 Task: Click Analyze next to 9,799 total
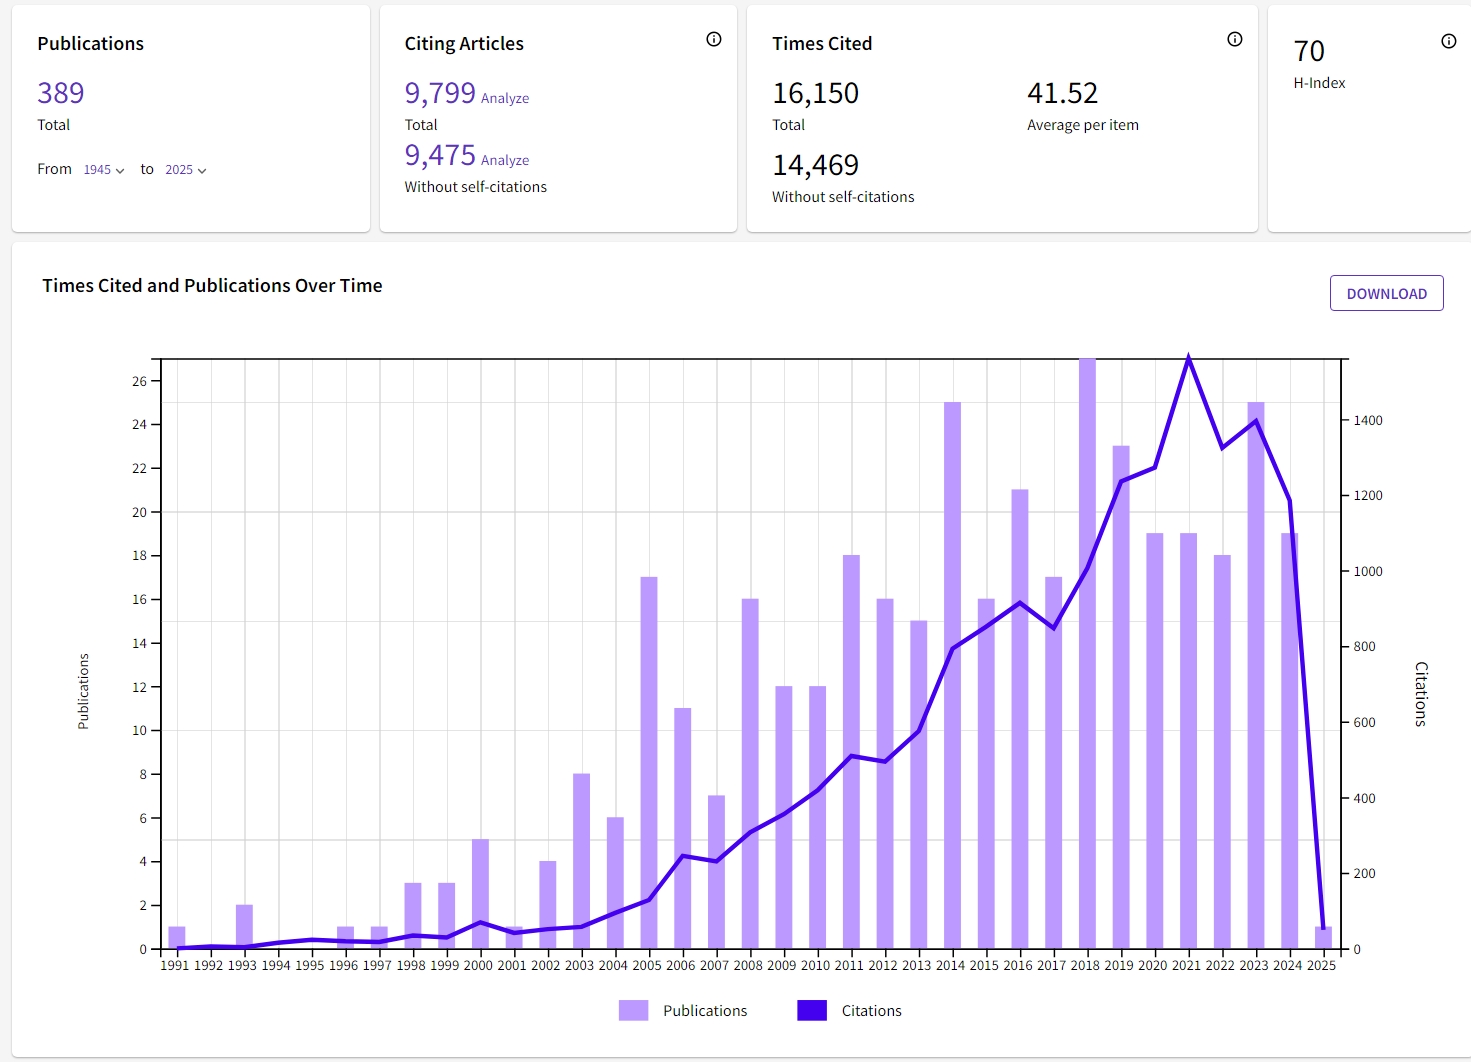(505, 98)
